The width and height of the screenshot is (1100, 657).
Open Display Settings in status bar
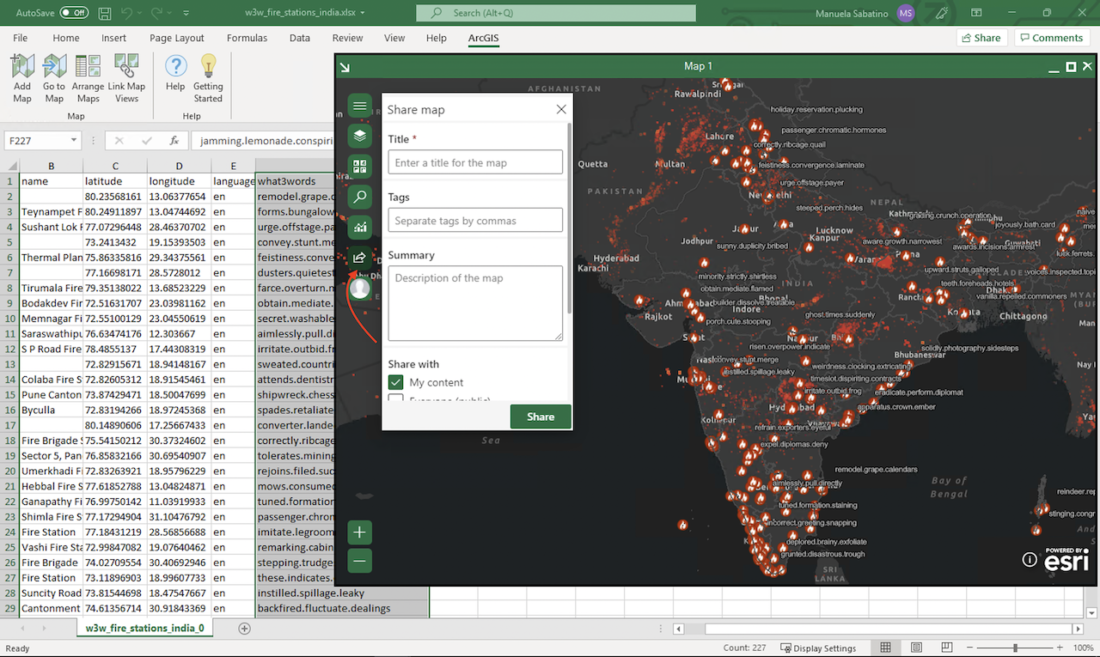(818, 648)
